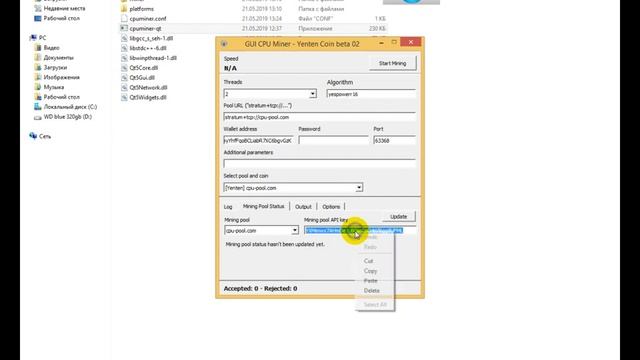
Task: Select the cpuminer-qt application icon
Action: tap(124, 28)
